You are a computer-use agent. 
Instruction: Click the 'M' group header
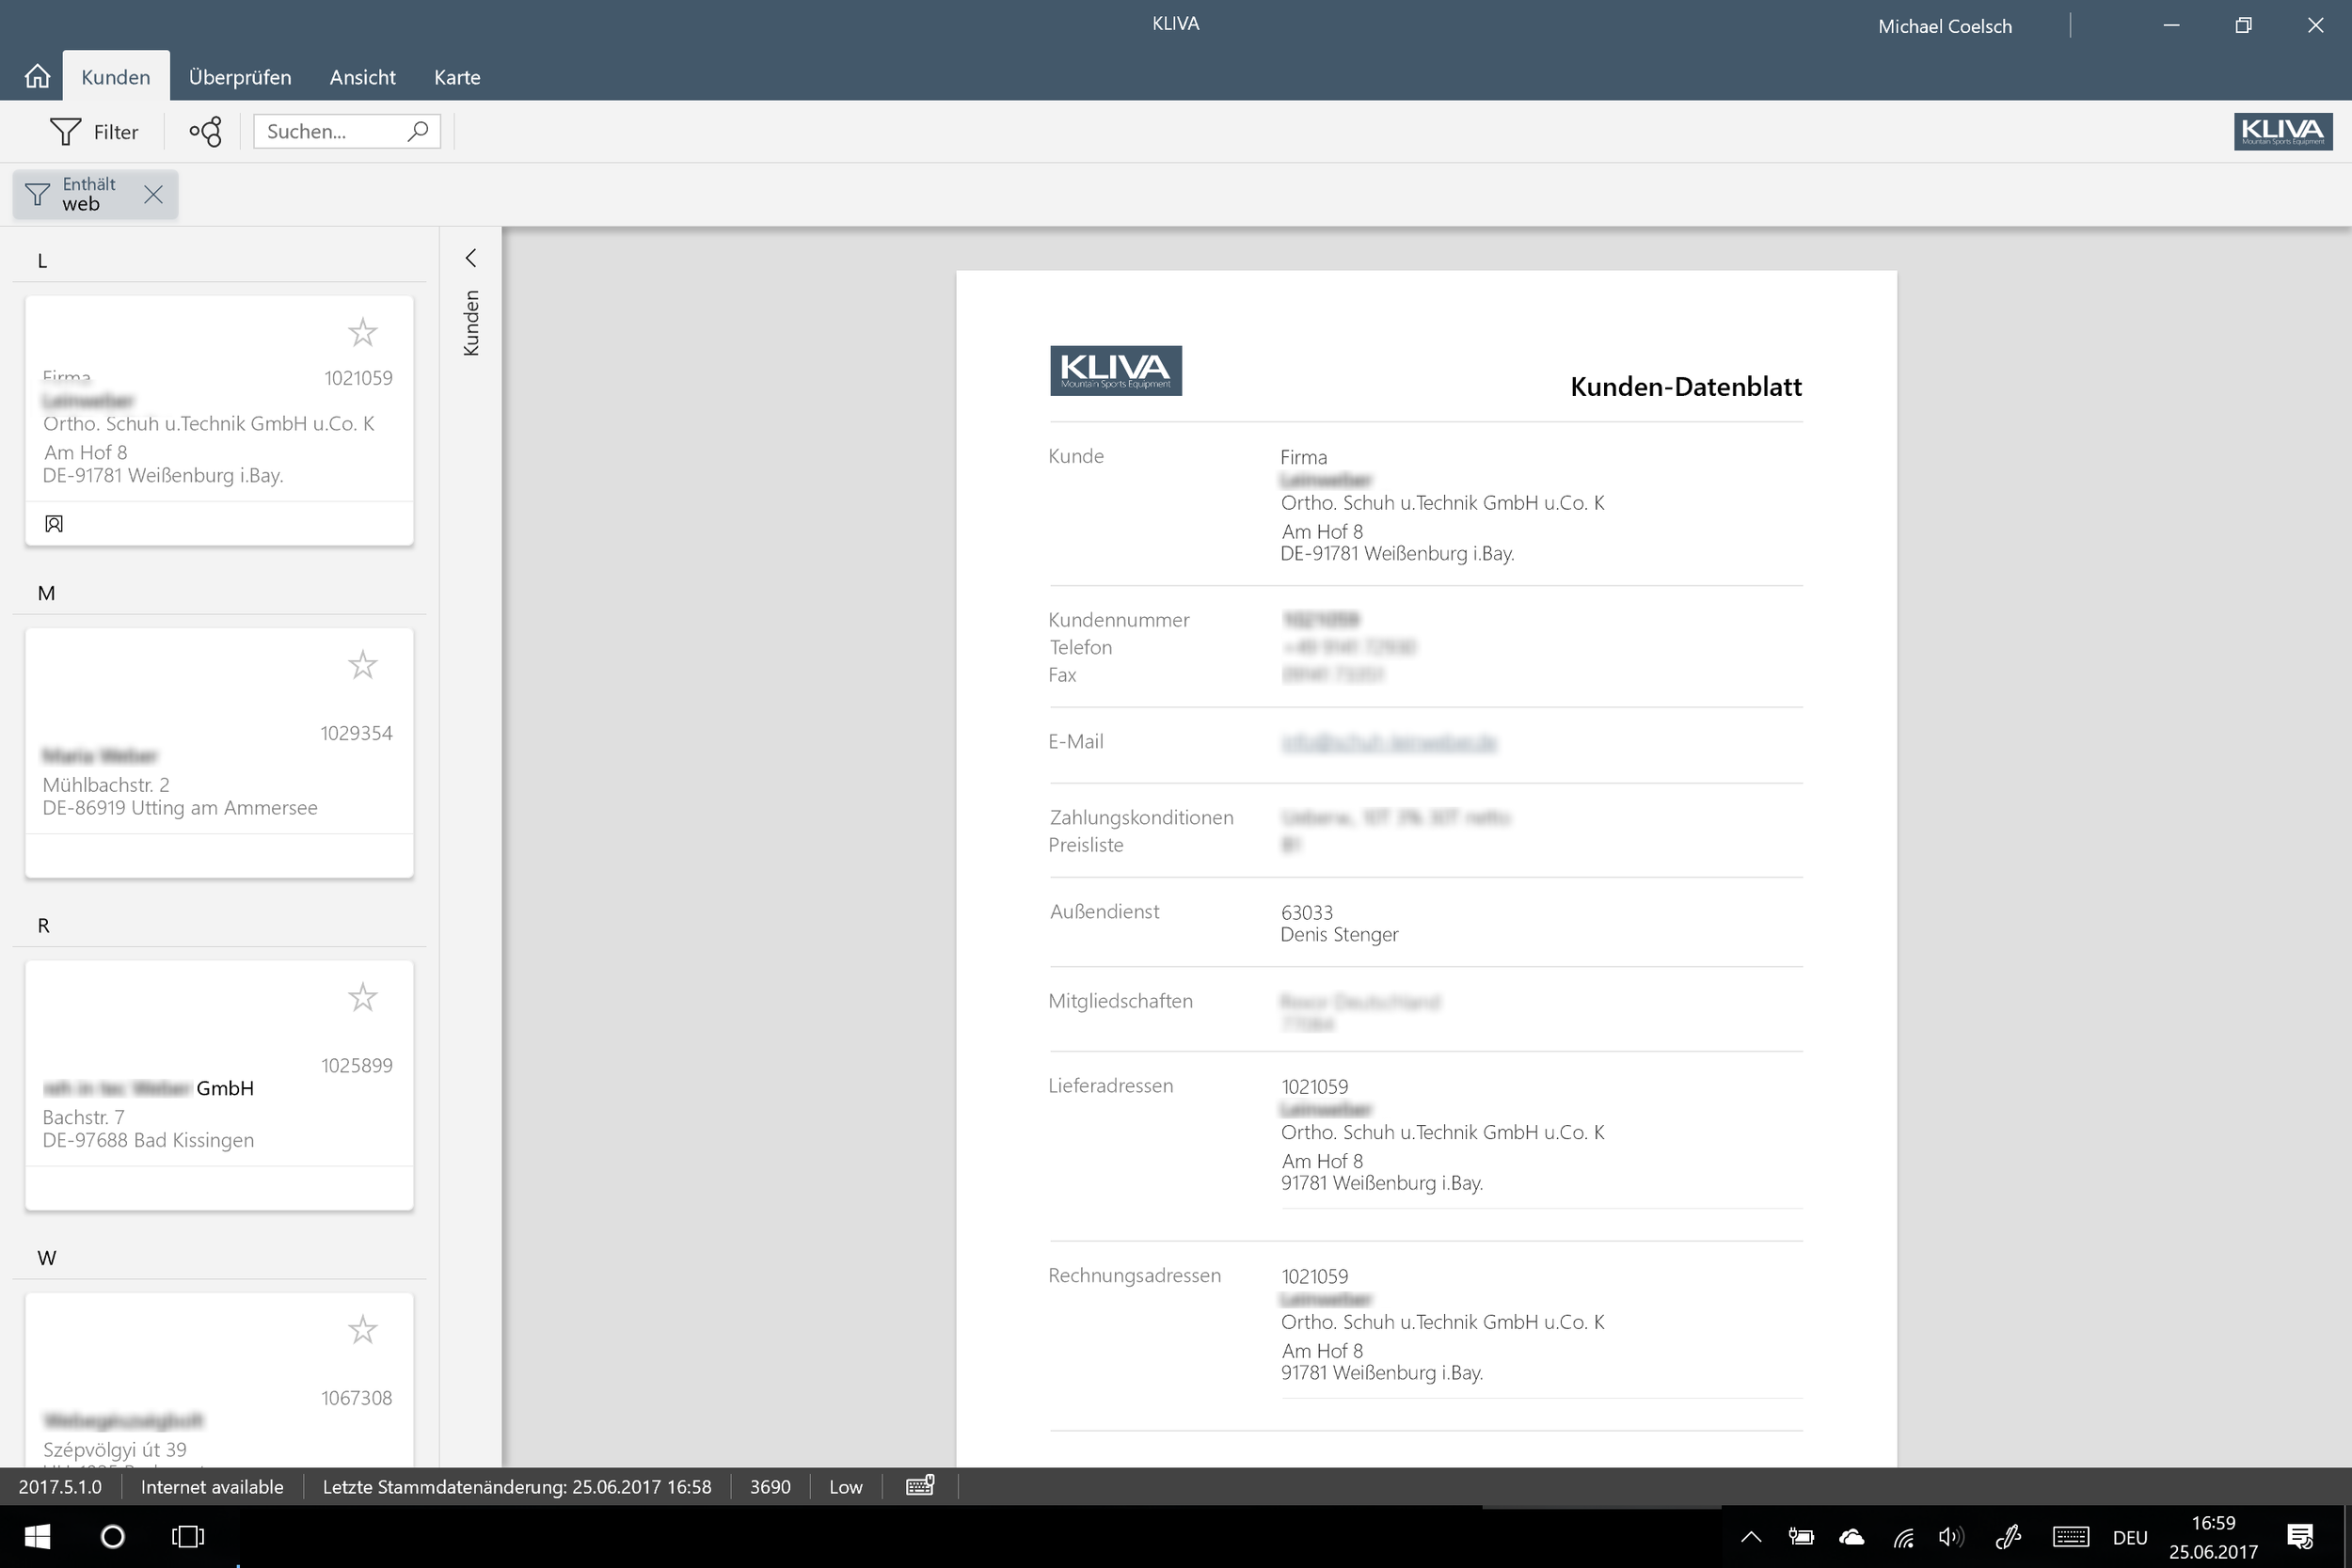click(x=46, y=593)
